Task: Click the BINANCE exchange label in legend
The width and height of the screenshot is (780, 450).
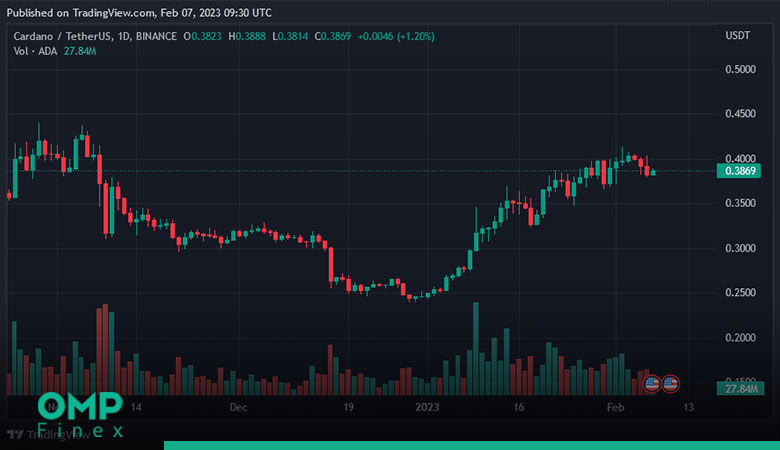Action: click(156, 36)
